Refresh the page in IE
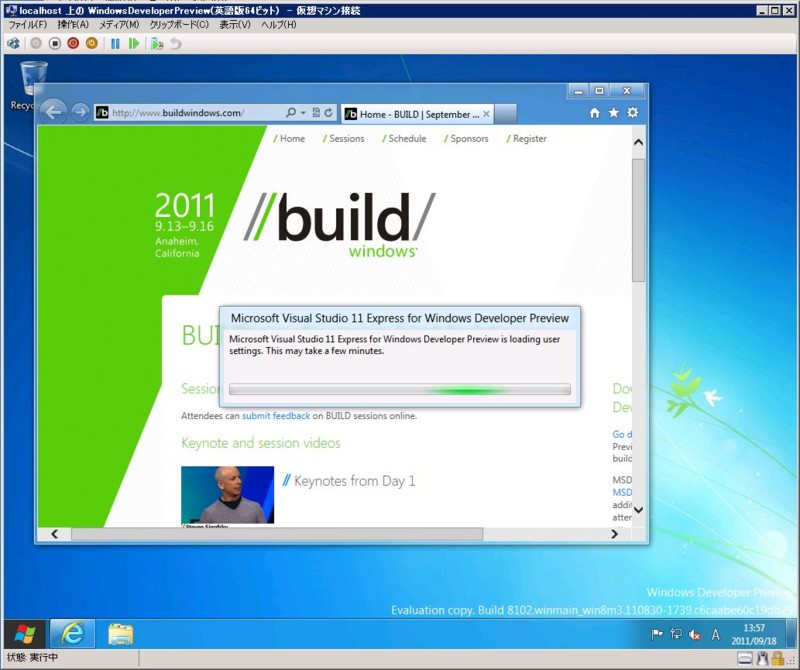The width and height of the screenshot is (800, 670). click(x=329, y=113)
